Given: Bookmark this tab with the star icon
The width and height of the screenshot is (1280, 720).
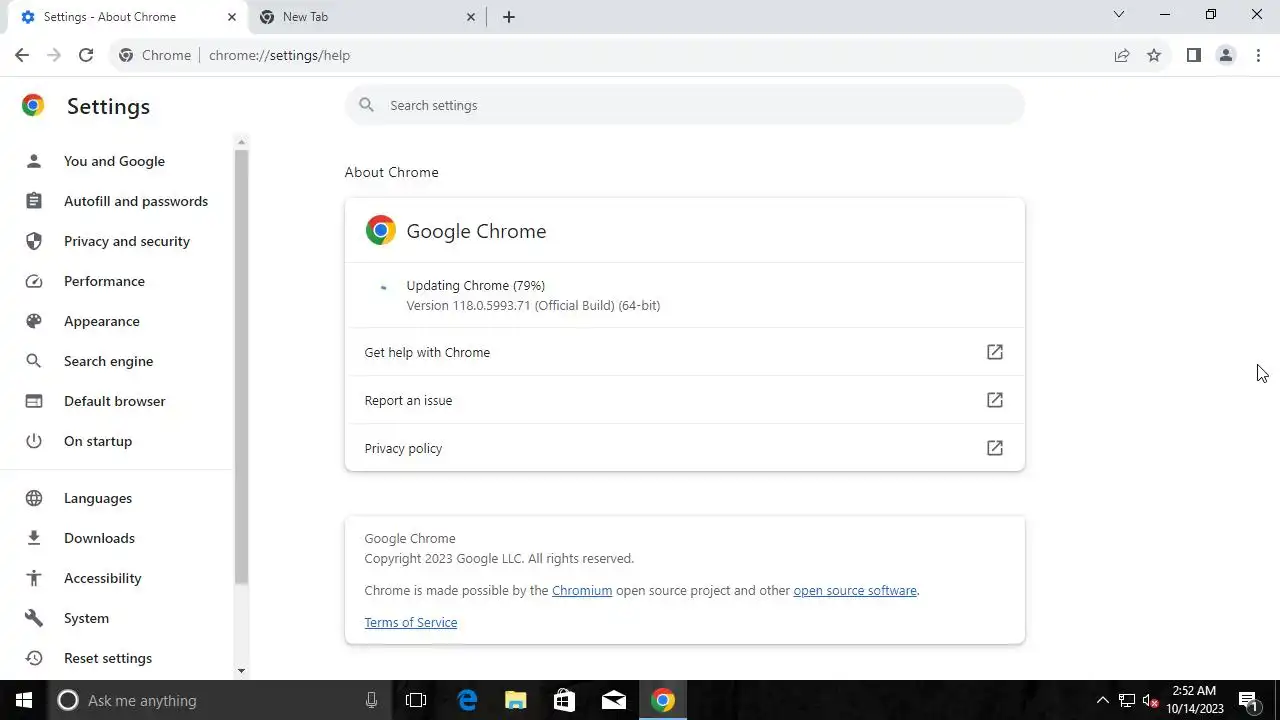Looking at the screenshot, I should click(1154, 55).
